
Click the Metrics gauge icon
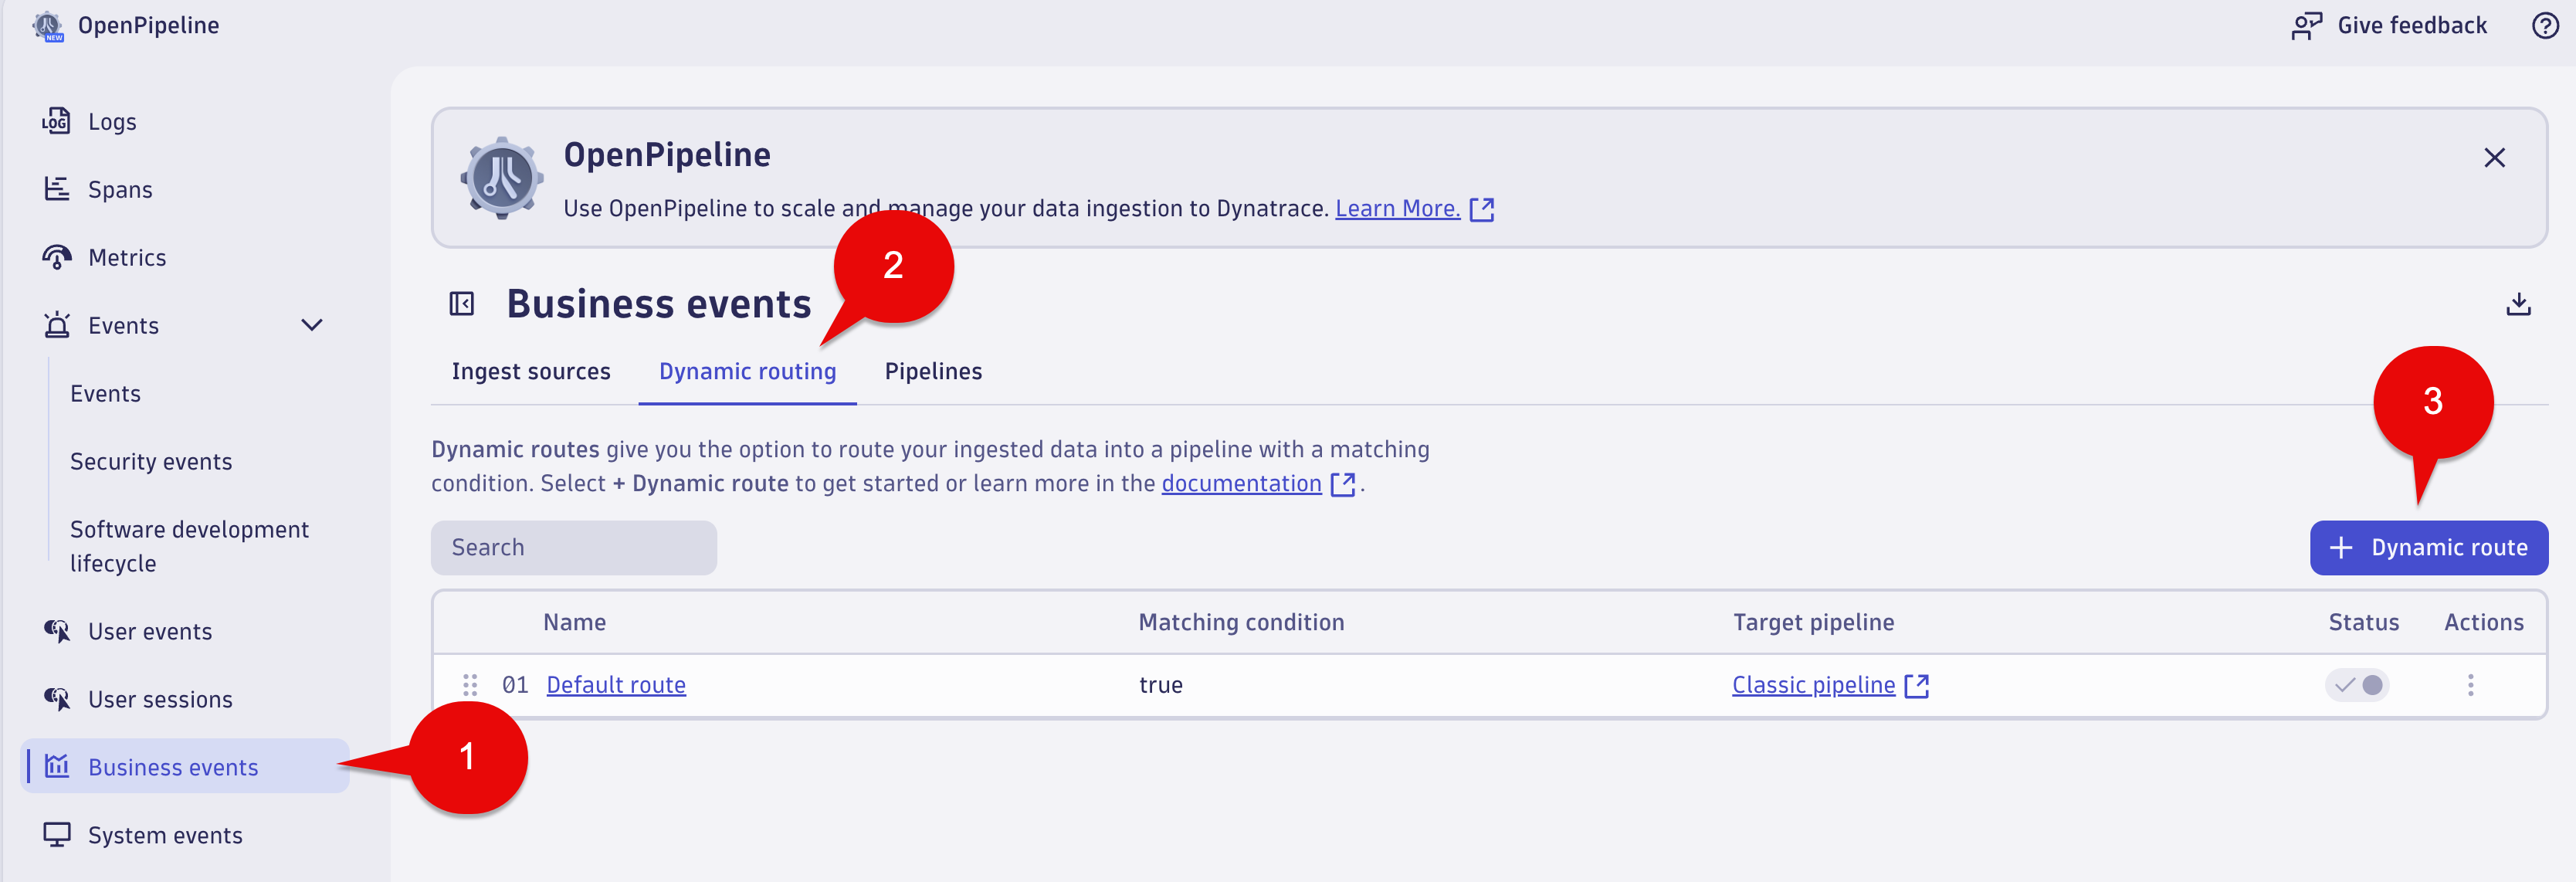click(56, 257)
